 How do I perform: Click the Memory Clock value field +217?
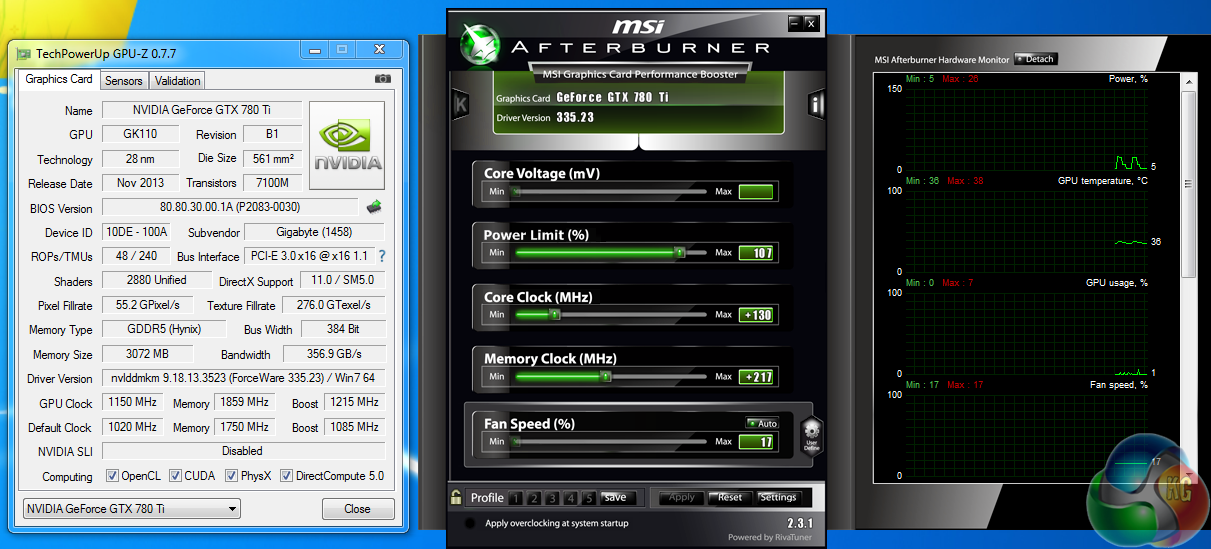(756, 377)
